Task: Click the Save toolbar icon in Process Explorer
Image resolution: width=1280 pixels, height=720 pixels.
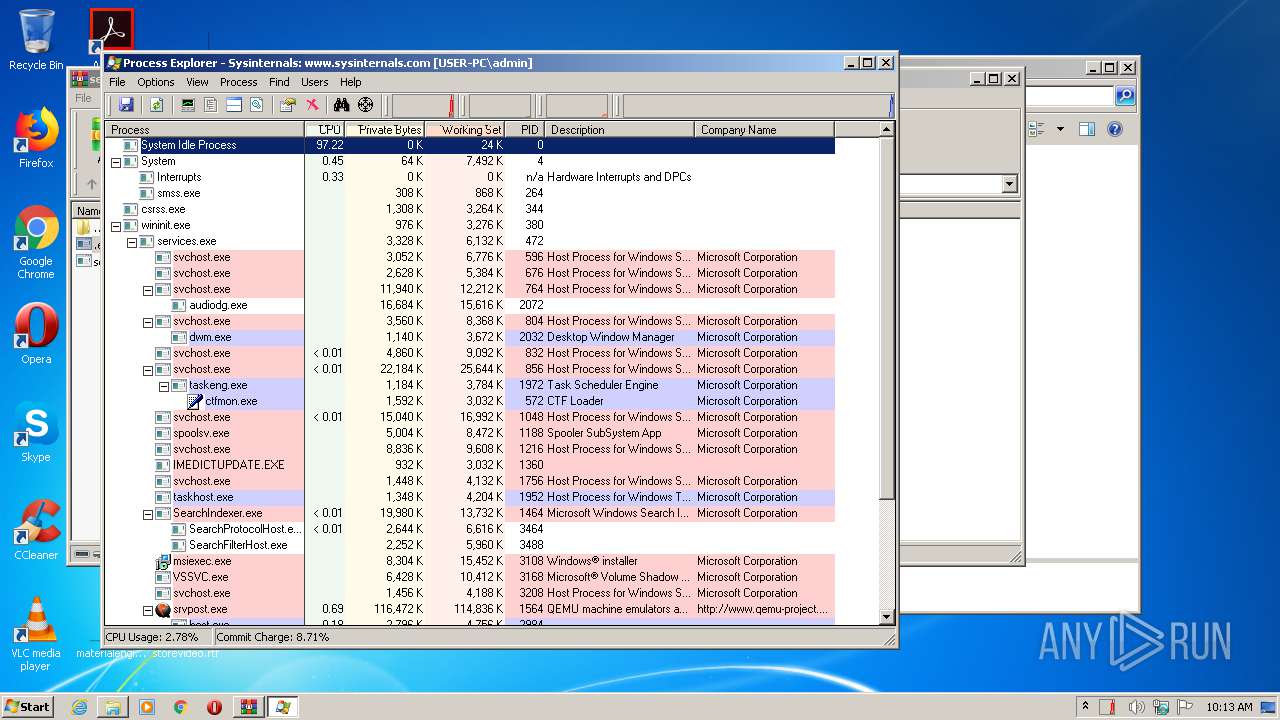Action: click(126, 104)
